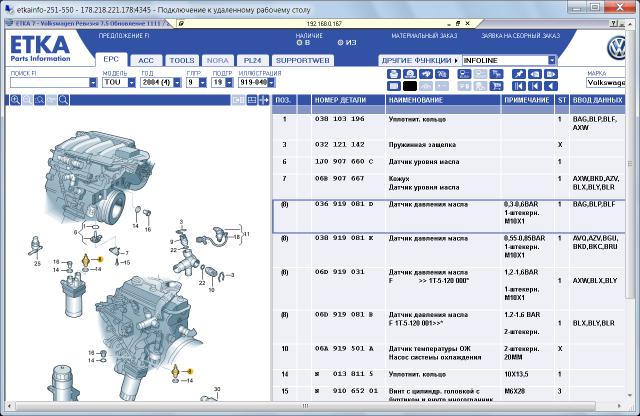This screenshot has height=416, width=640.
Task: Open the ГОД dropdown showing 2004 (4)
Action: click(177, 82)
